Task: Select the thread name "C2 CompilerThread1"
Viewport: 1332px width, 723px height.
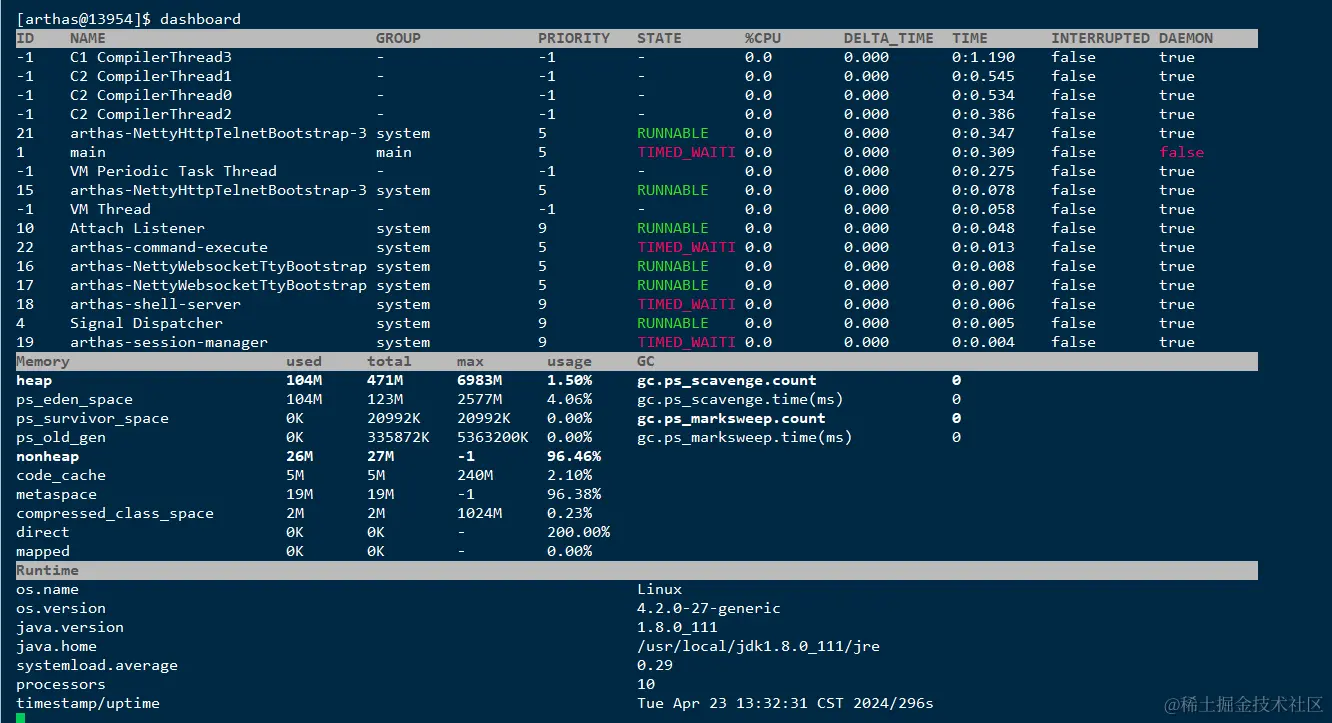Action: tap(151, 76)
